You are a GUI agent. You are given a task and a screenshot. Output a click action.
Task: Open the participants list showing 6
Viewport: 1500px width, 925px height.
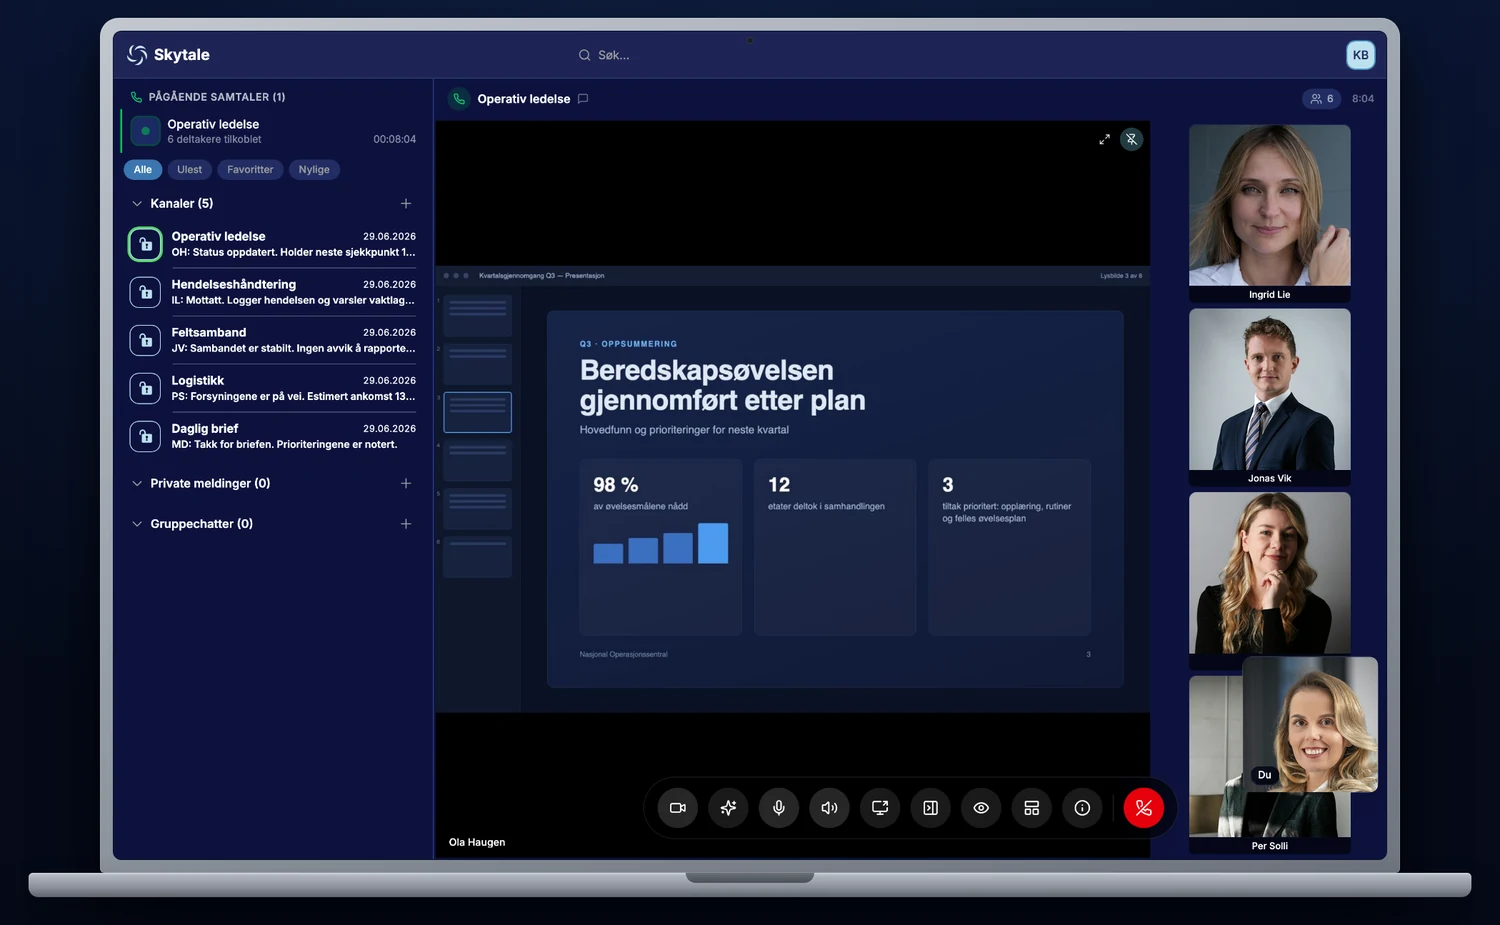[1322, 99]
